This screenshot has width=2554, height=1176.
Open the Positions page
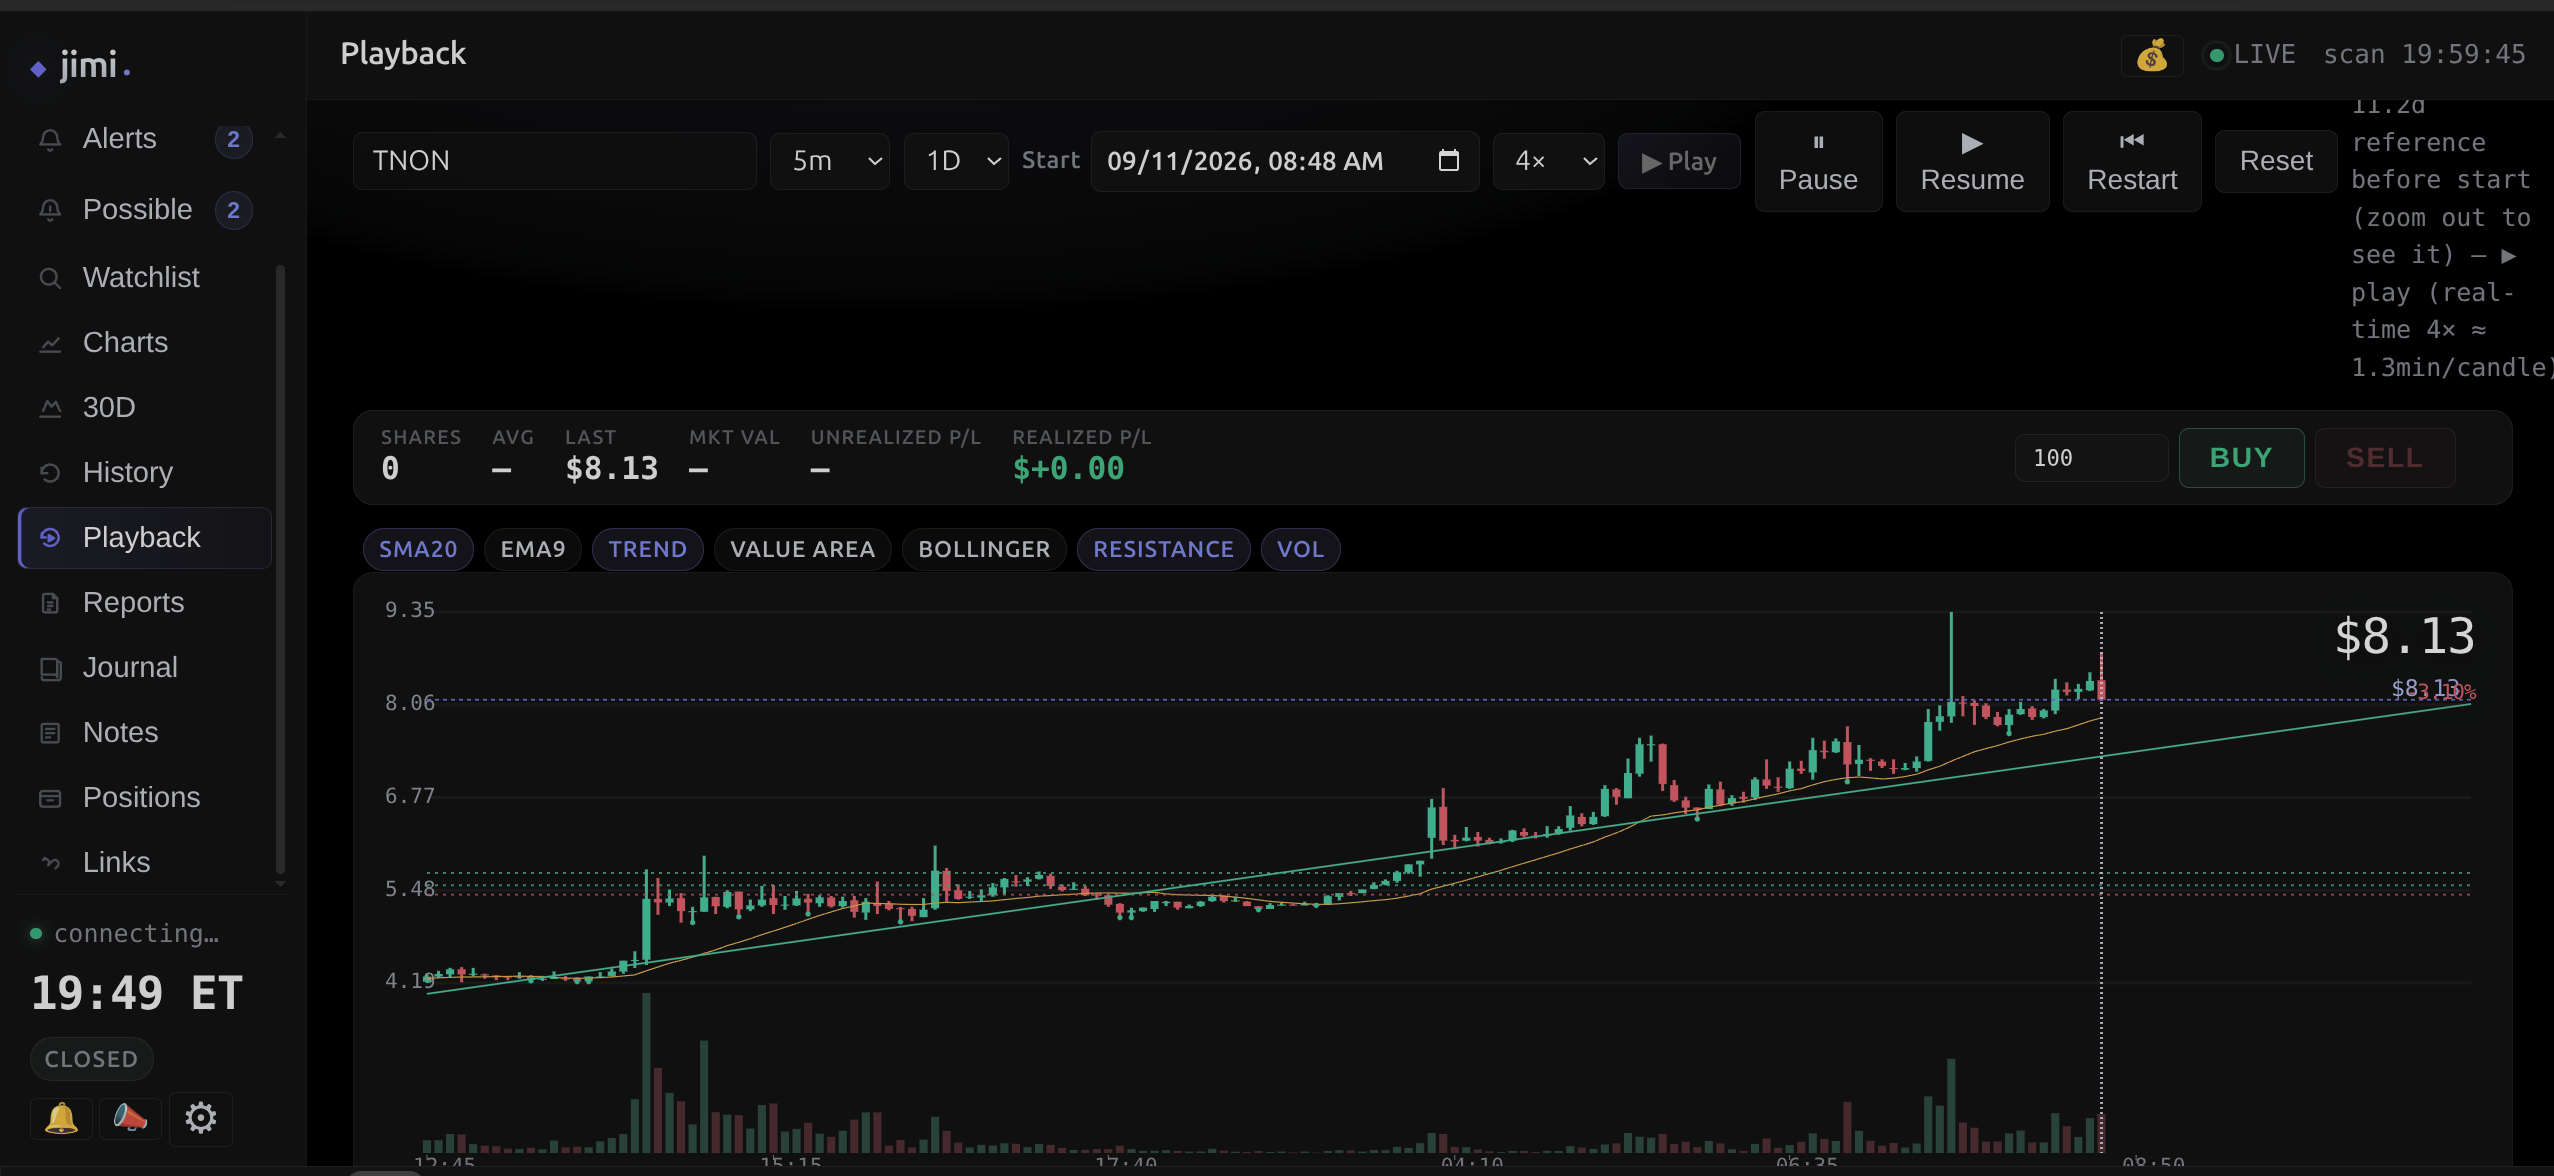(x=145, y=797)
